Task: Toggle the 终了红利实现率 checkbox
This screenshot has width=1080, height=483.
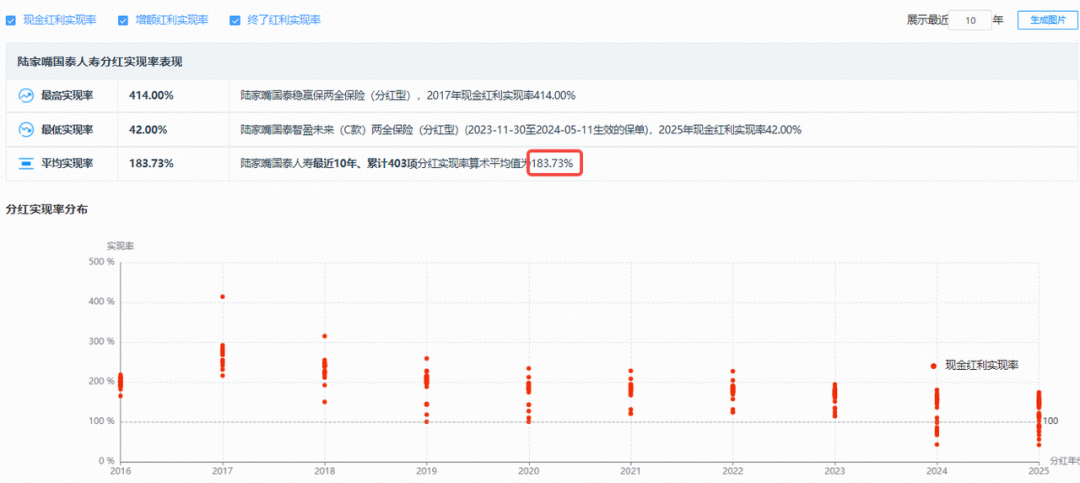Action: pyautogui.click(x=235, y=21)
